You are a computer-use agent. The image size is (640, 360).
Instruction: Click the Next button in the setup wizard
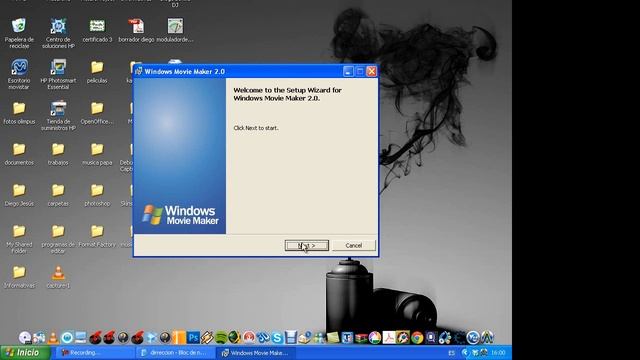click(307, 245)
